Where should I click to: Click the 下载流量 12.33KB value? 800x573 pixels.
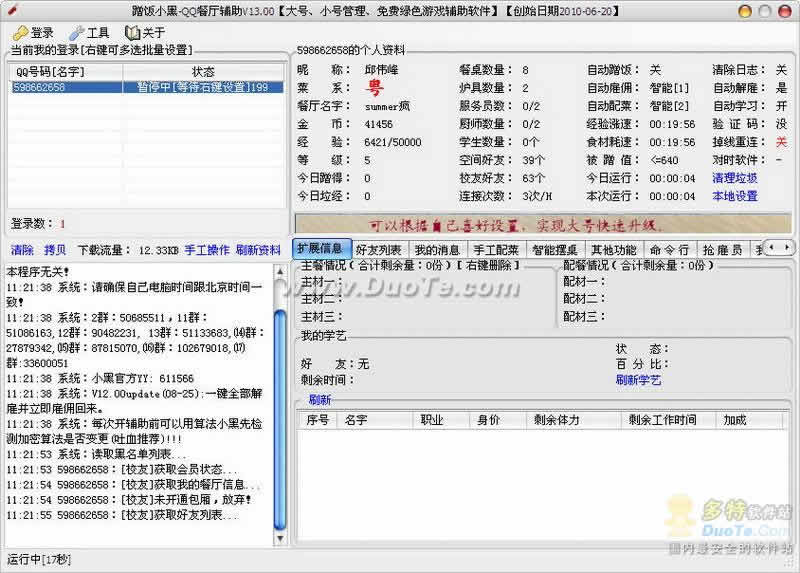pyautogui.click(x=158, y=251)
